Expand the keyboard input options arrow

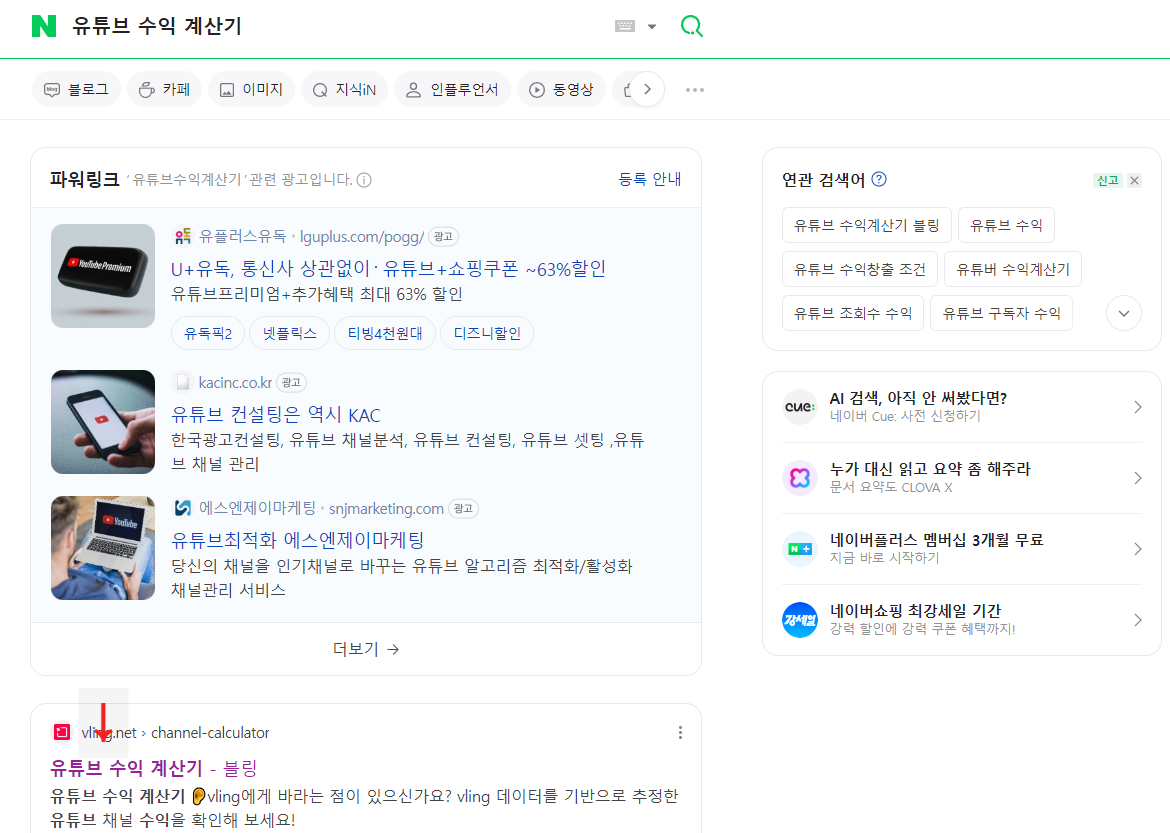pos(651,27)
